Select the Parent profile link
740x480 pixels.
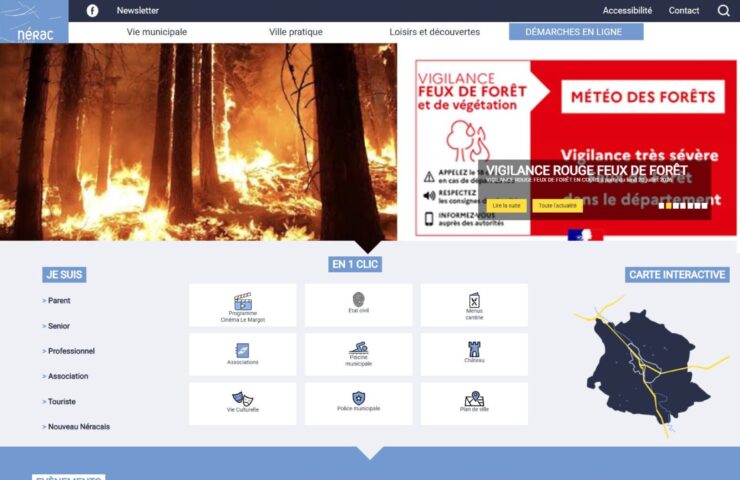(57, 301)
